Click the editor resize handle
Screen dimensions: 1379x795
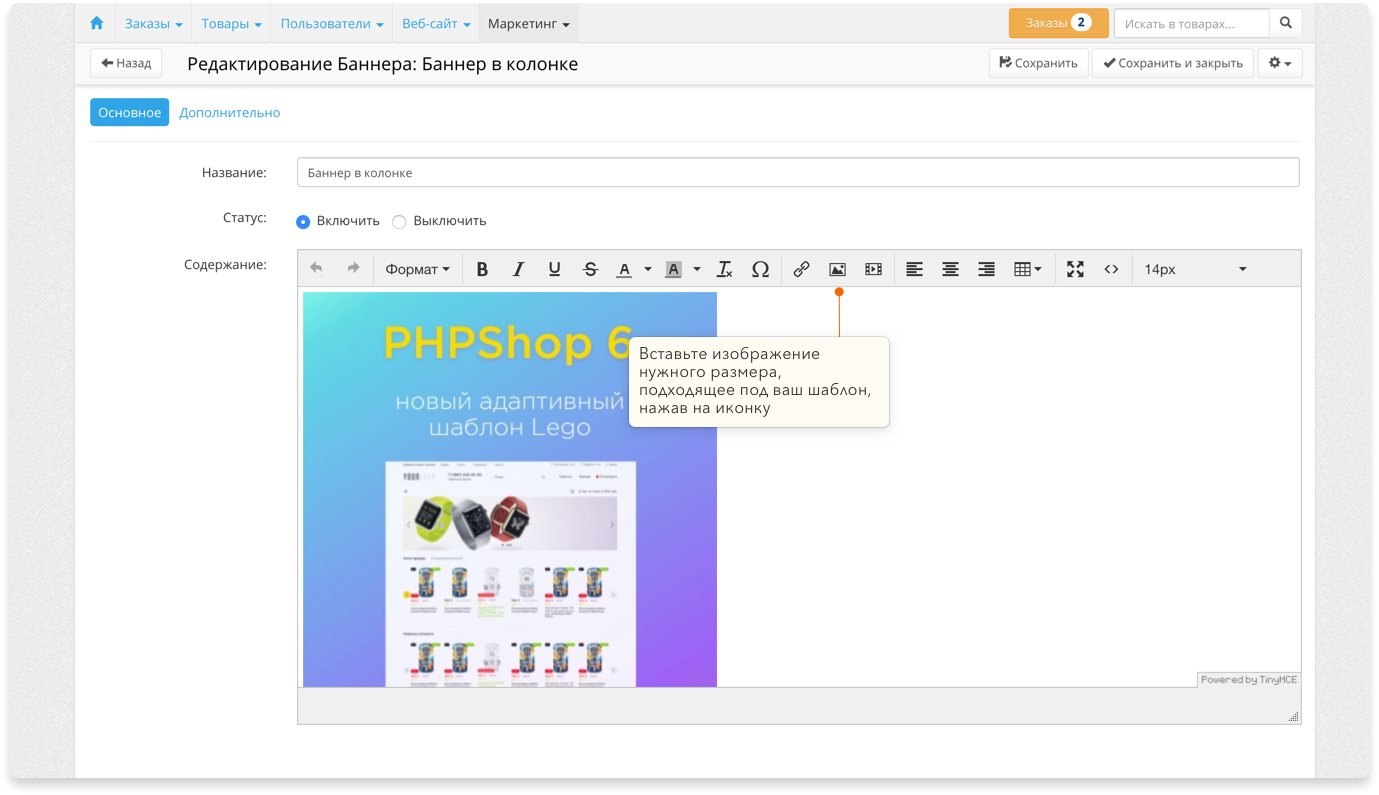[x=1293, y=716]
